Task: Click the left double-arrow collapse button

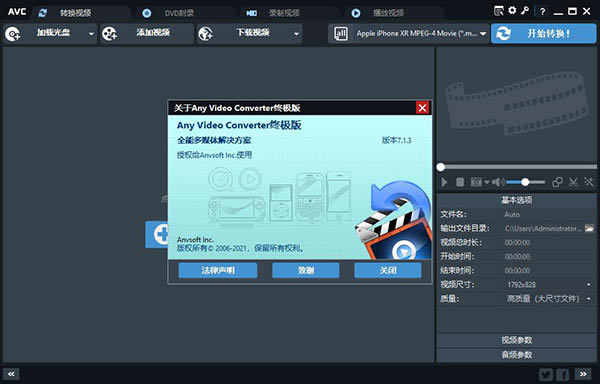Action: [11, 374]
